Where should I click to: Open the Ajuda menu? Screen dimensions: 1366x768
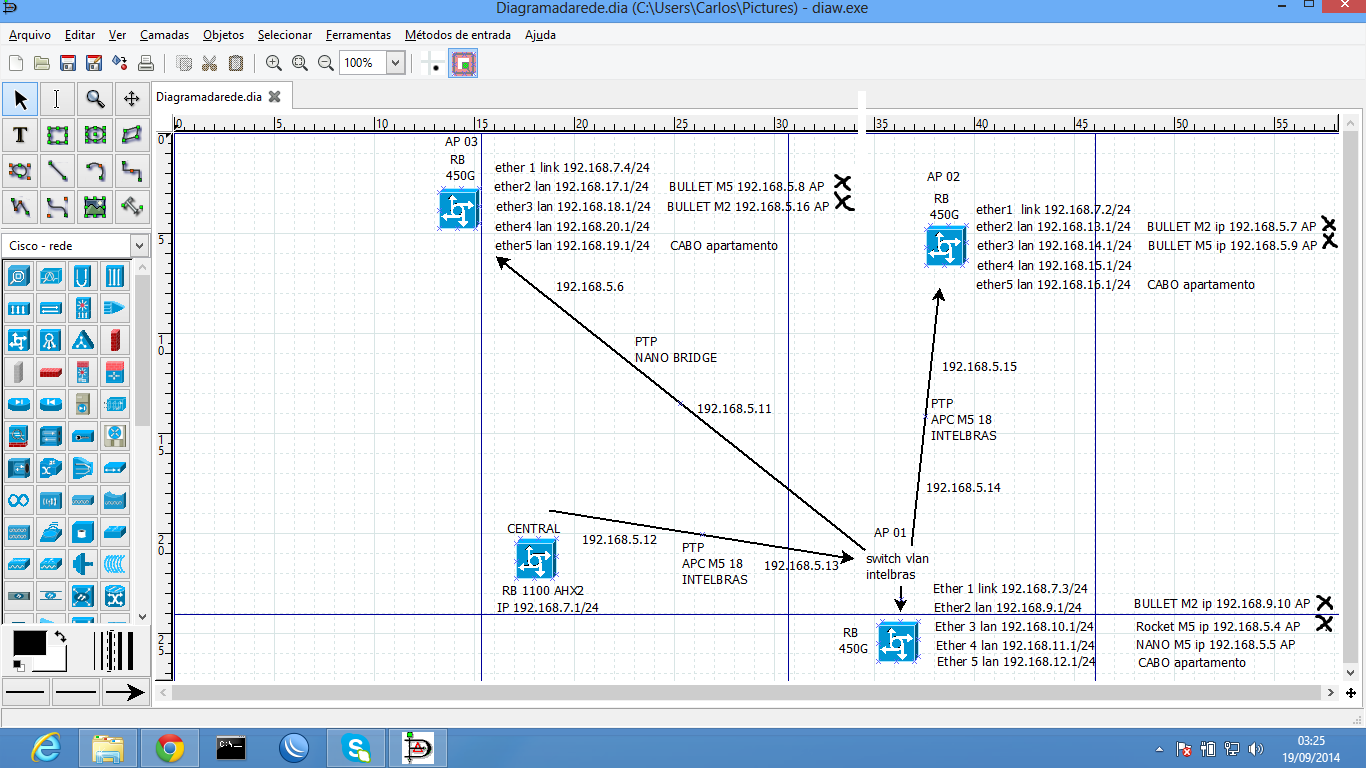(540, 35)
